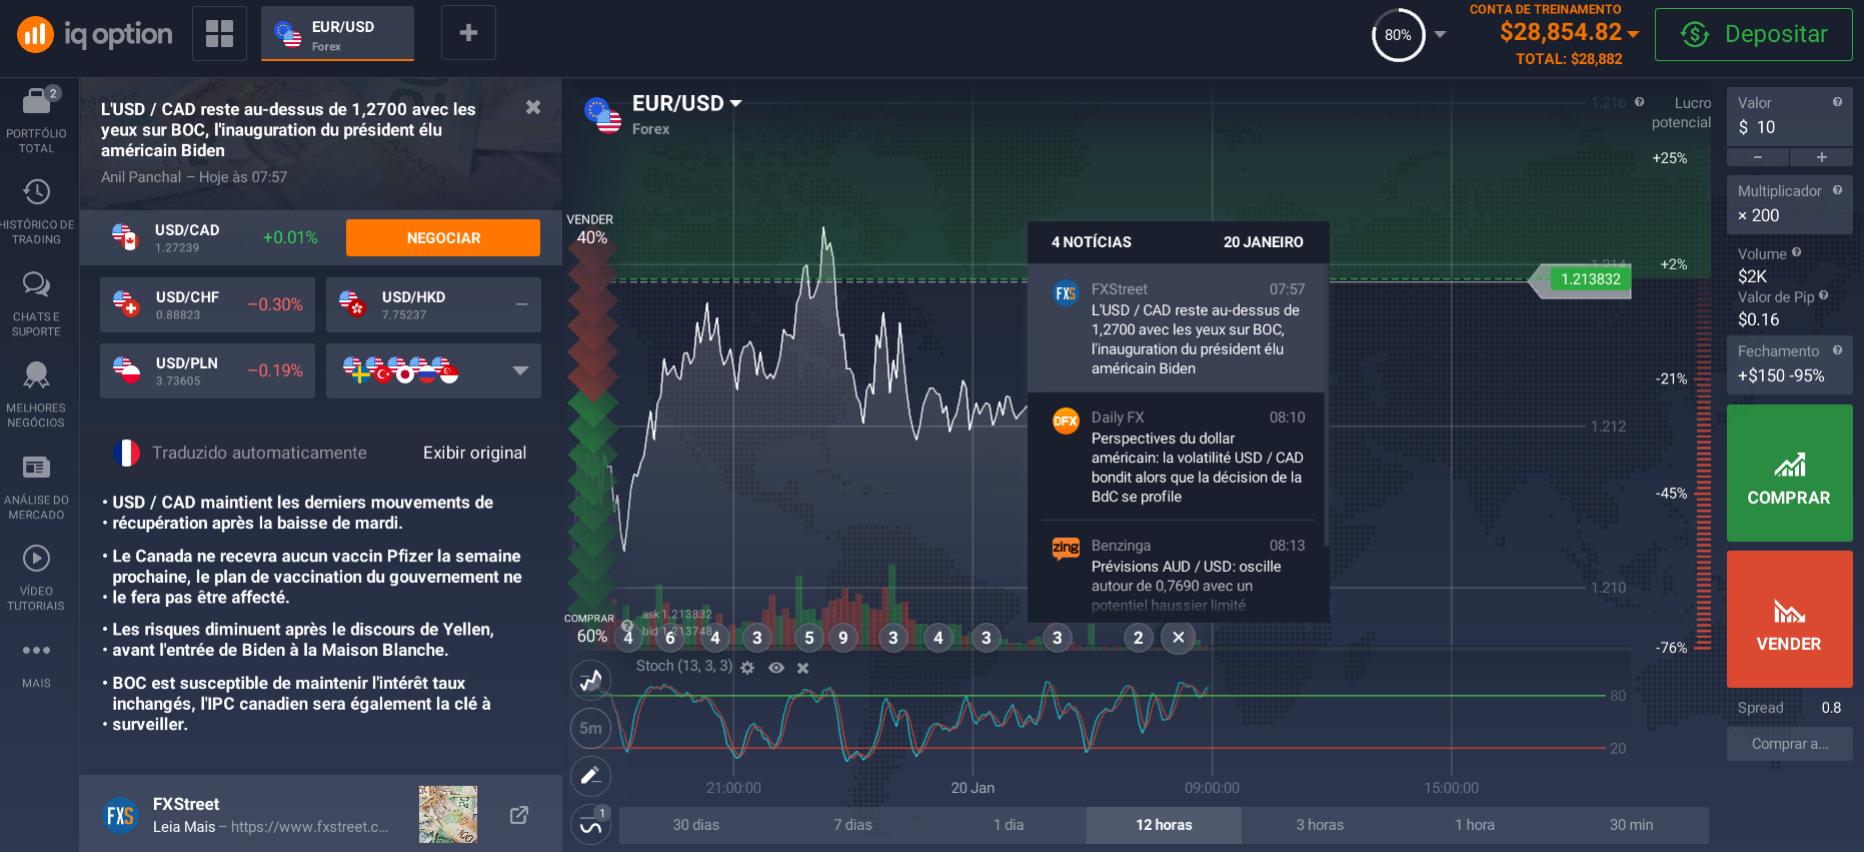
Task: Click the Valor info icon
Action: [1837, 102]
